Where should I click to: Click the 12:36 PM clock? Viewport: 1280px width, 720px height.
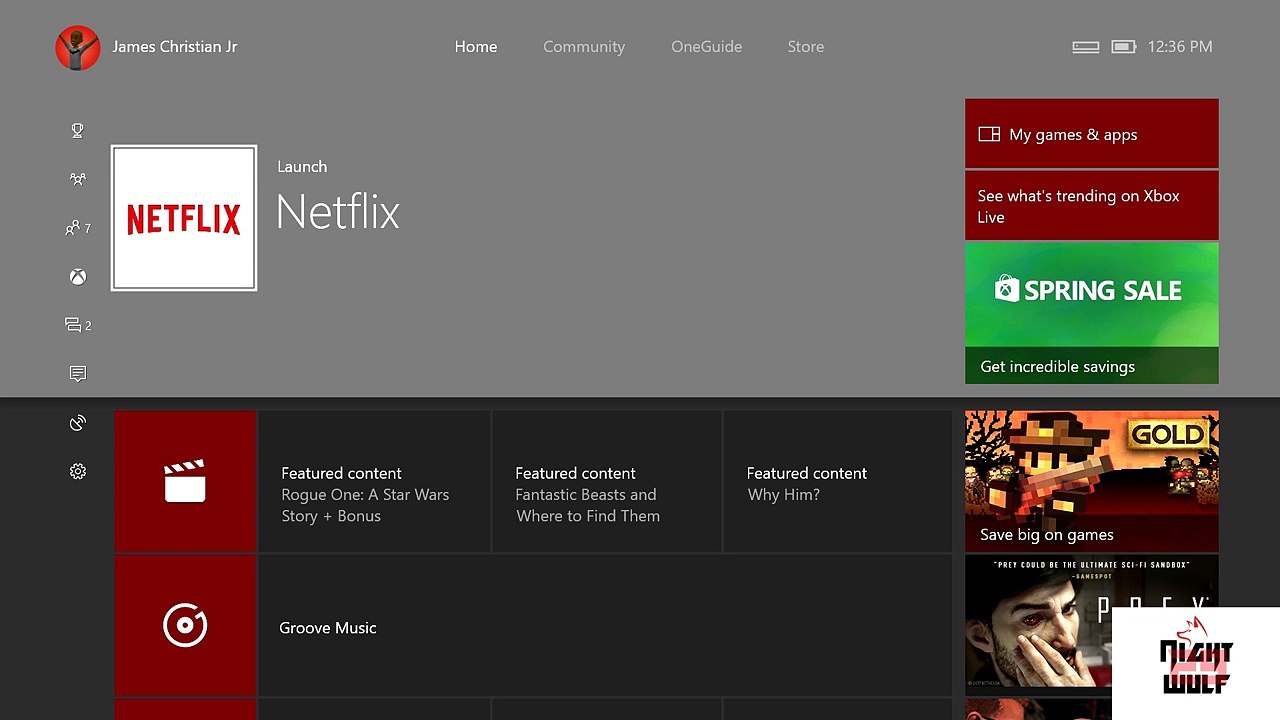[x=1180, y=47]
